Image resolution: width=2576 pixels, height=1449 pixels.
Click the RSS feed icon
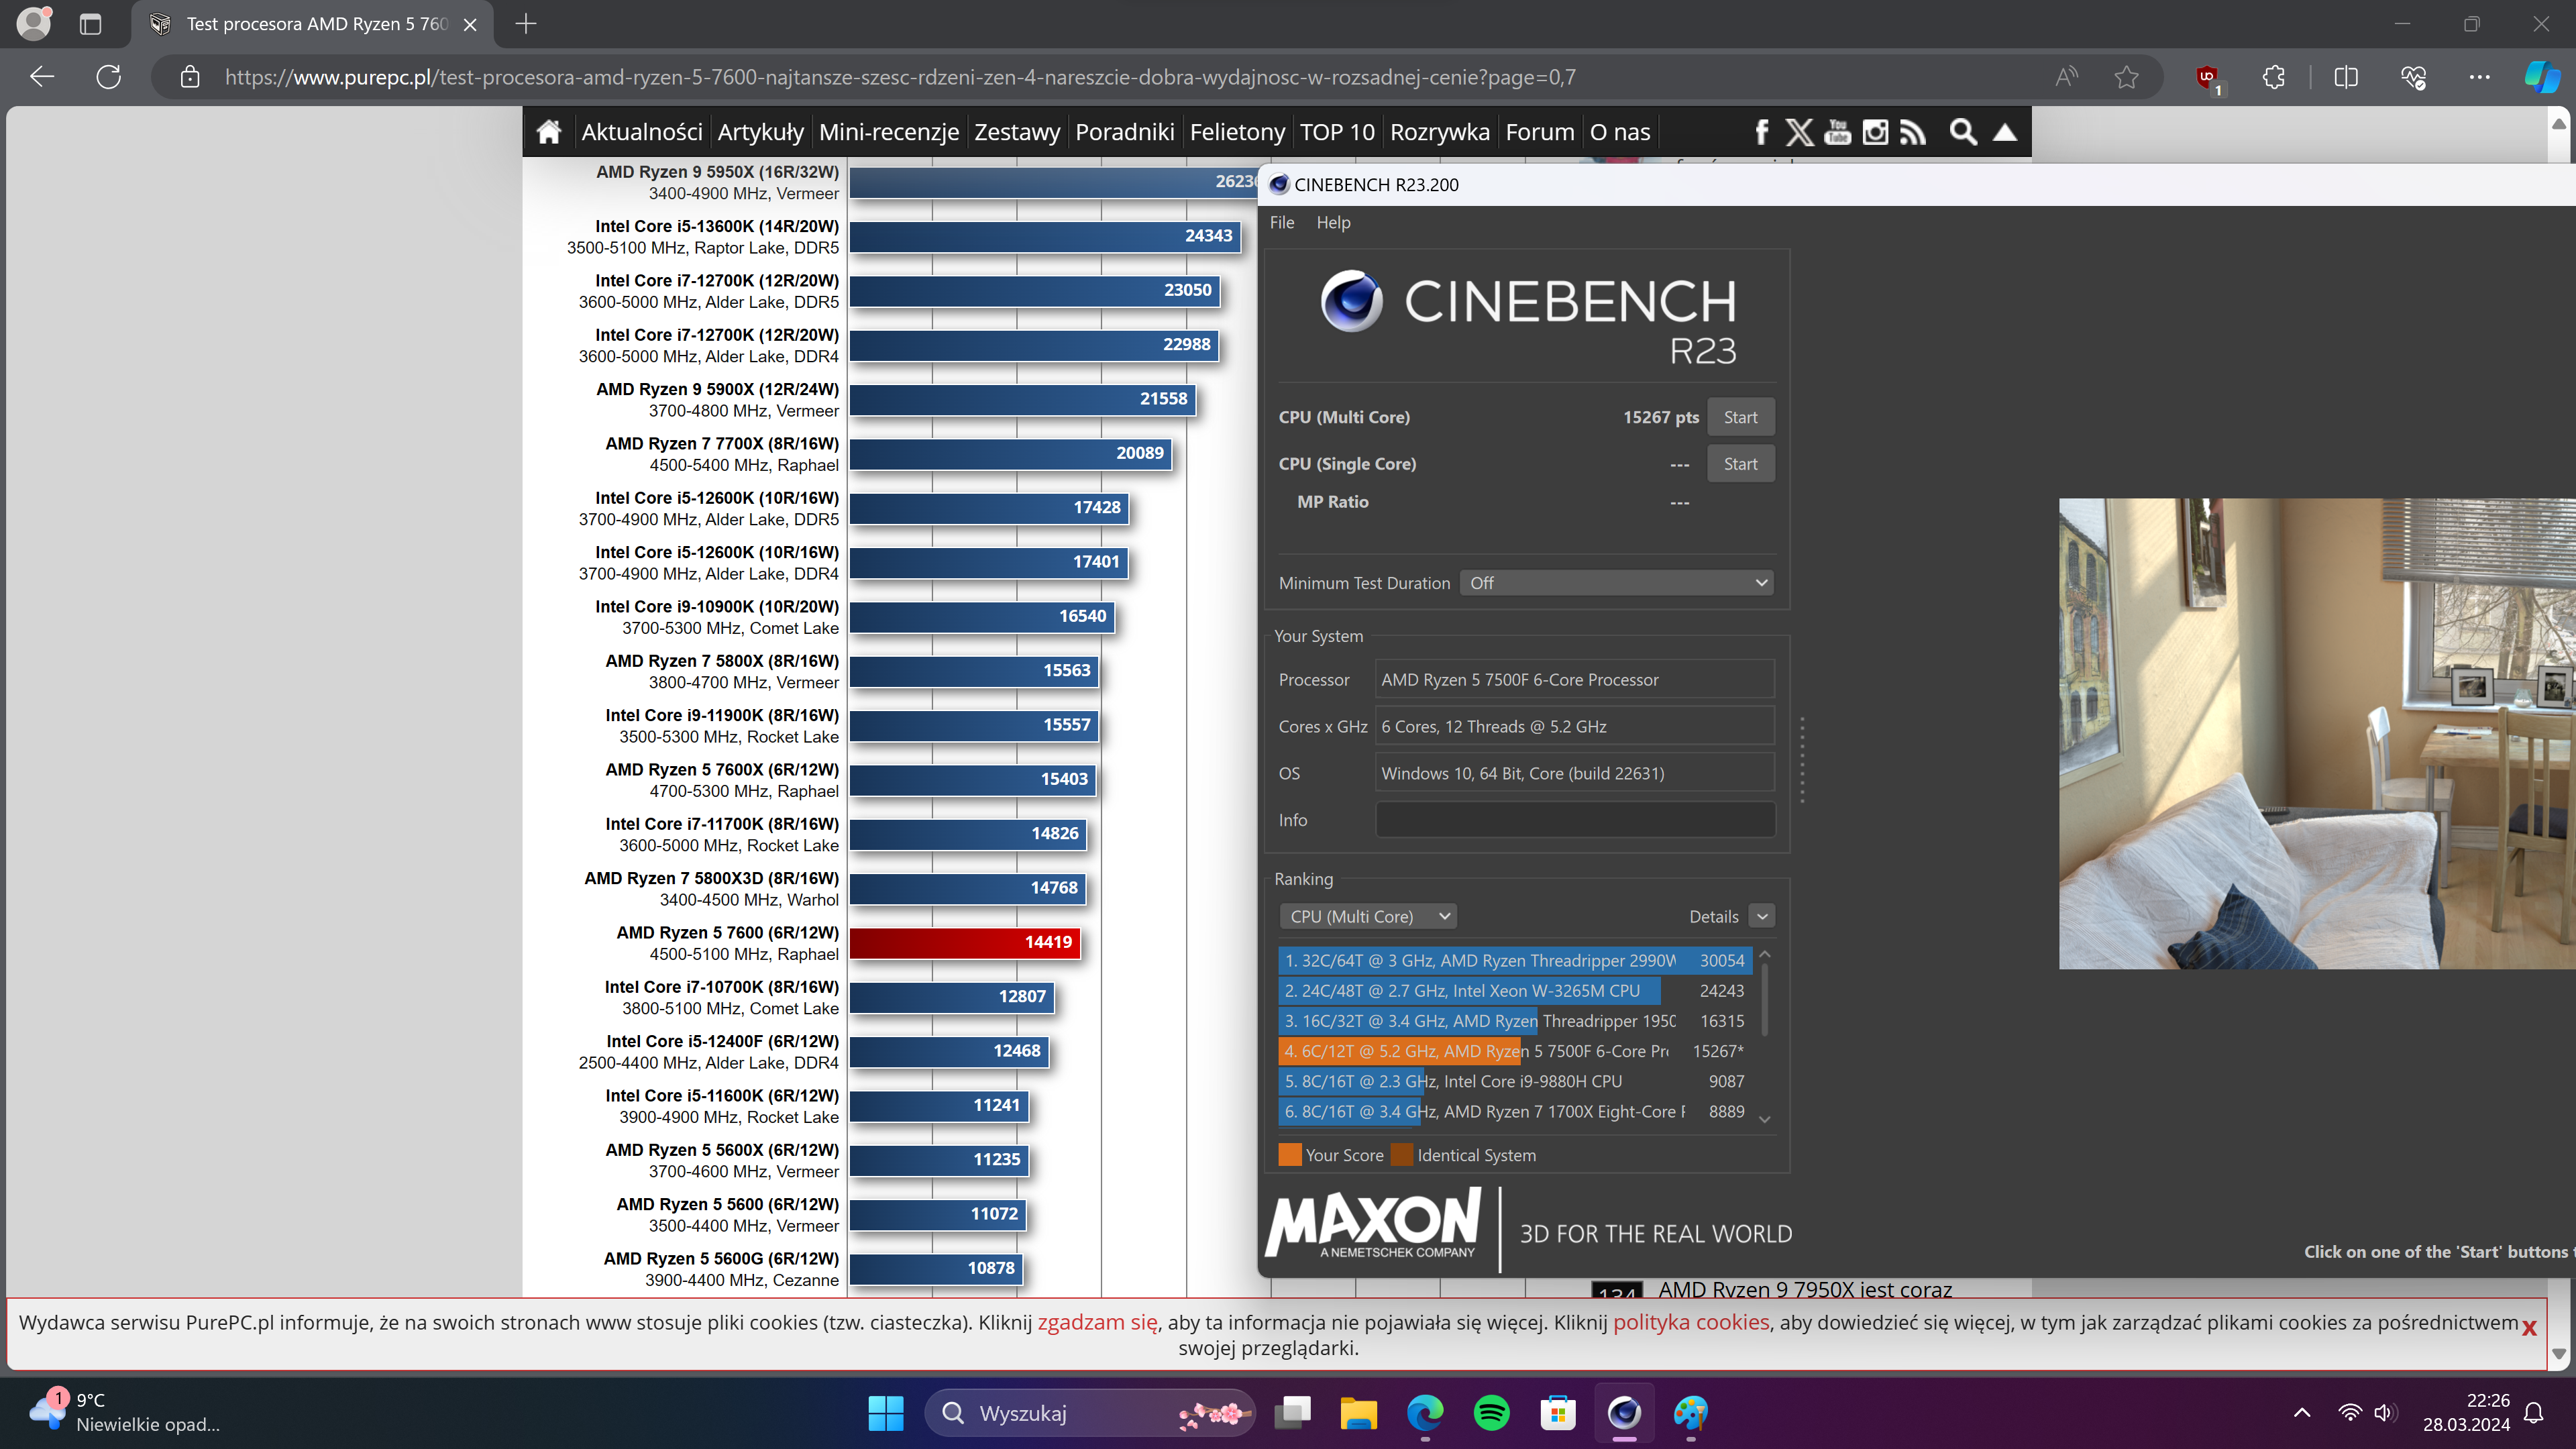[x=1913, y=132]
